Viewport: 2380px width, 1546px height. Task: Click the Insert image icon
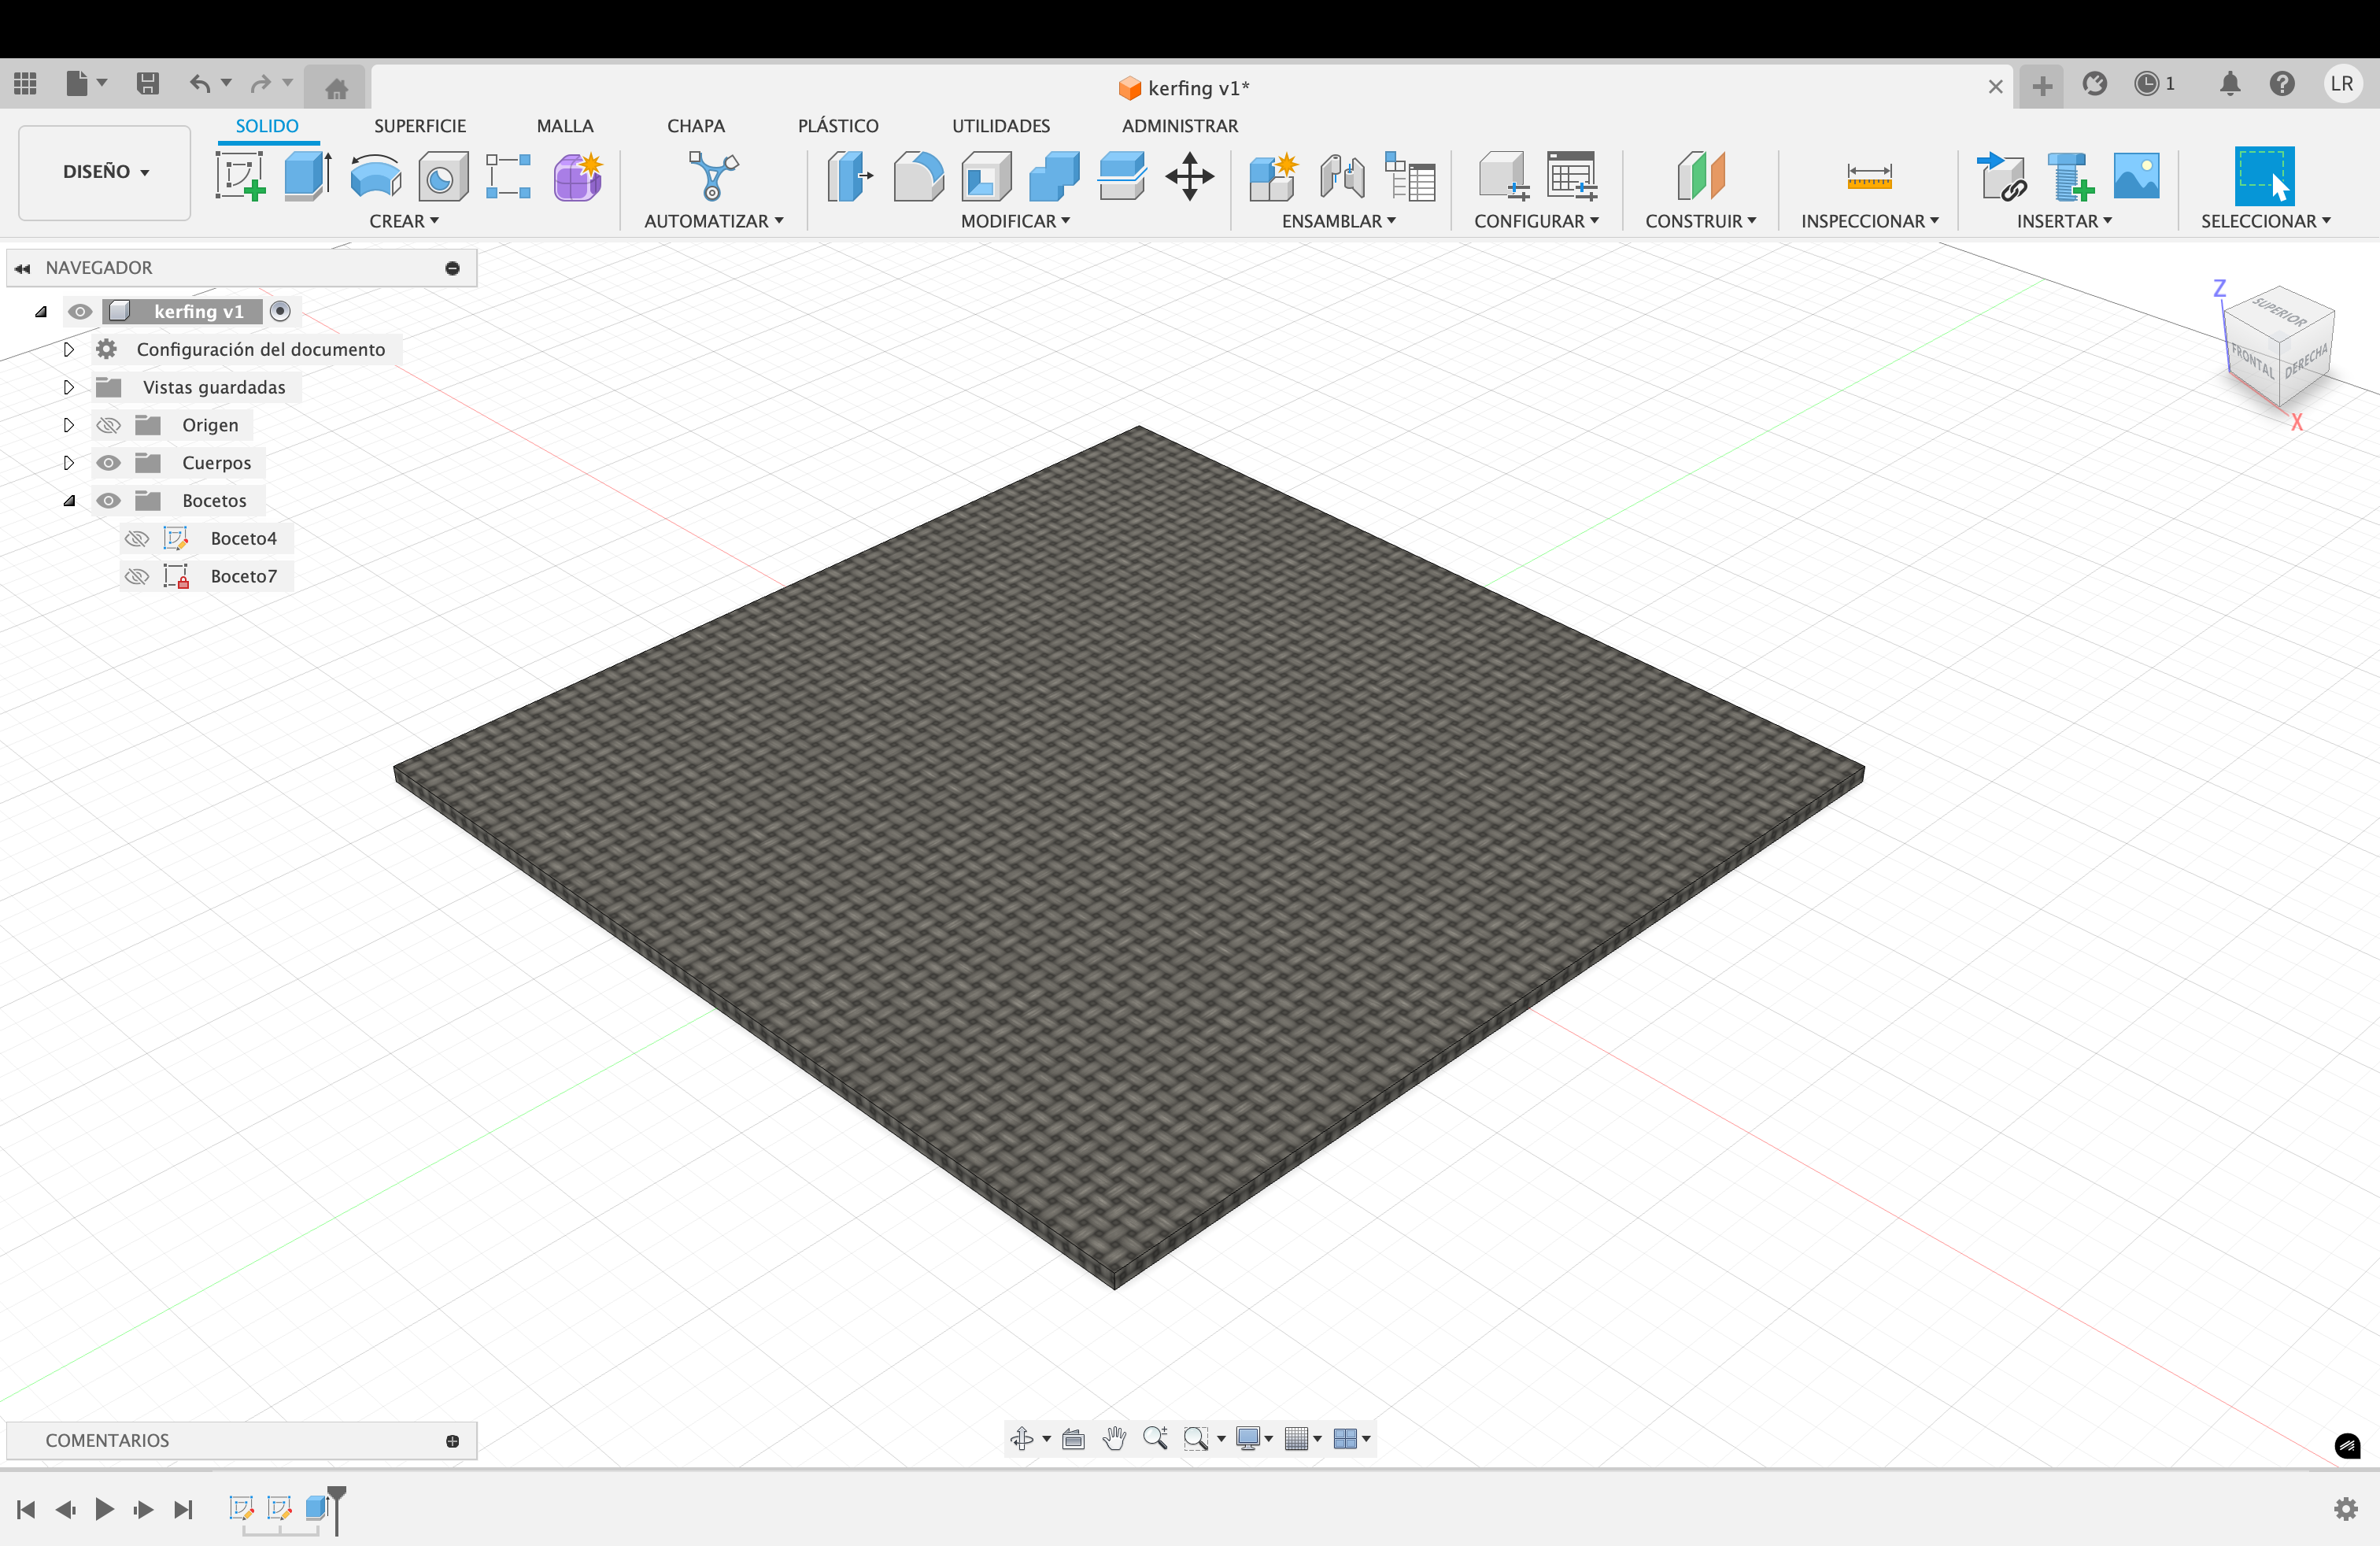2136,176
